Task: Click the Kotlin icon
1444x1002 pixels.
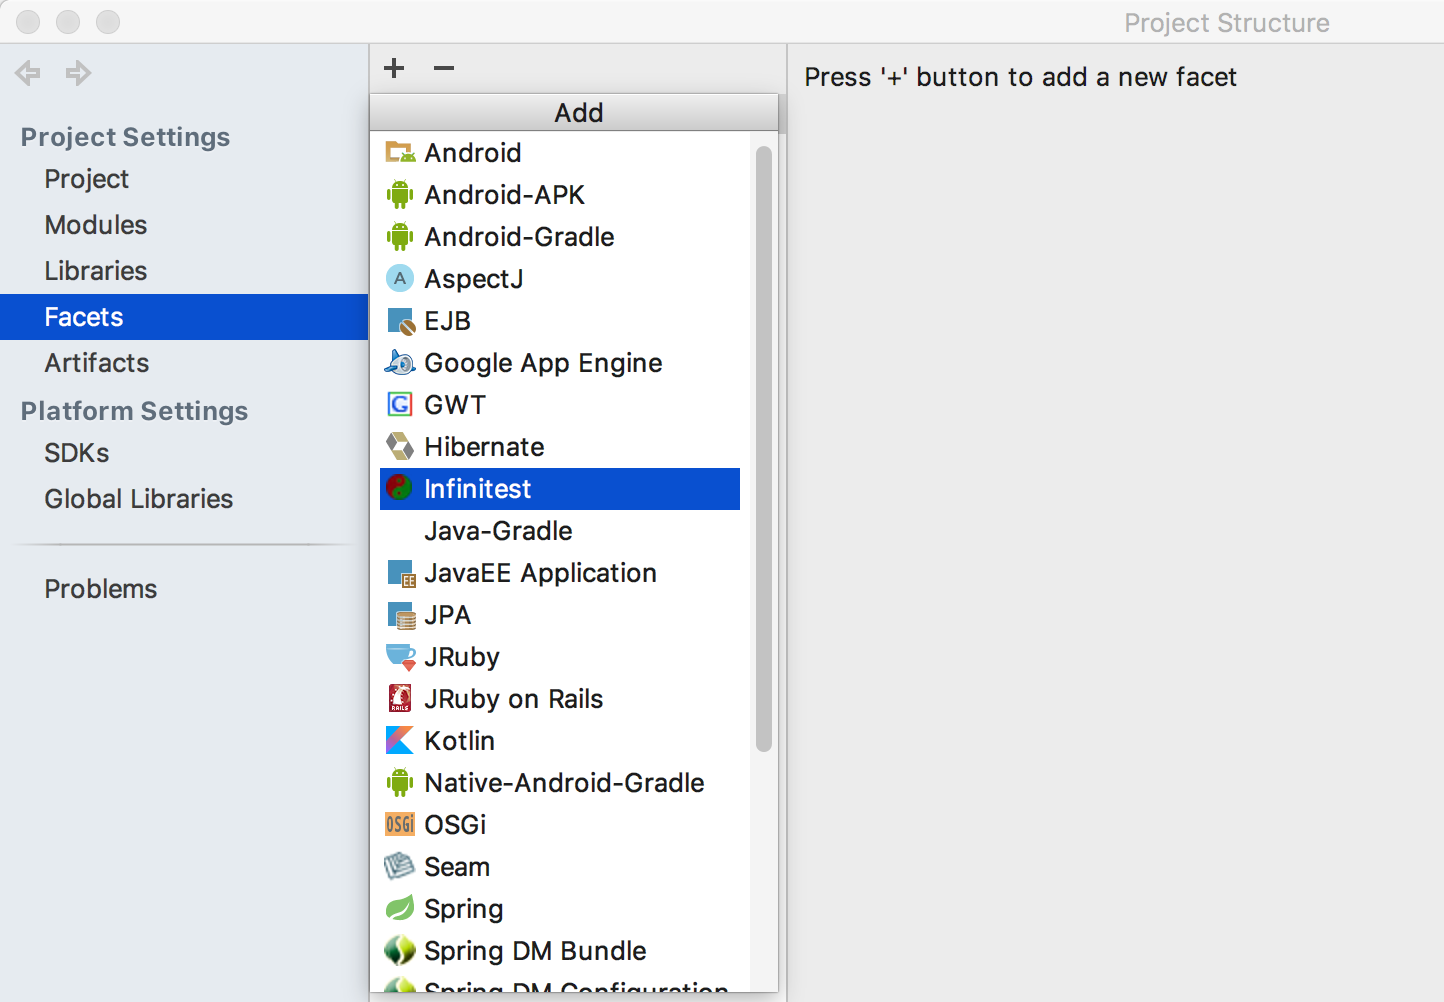Action: pyautogui.click(x=400, y=740)
